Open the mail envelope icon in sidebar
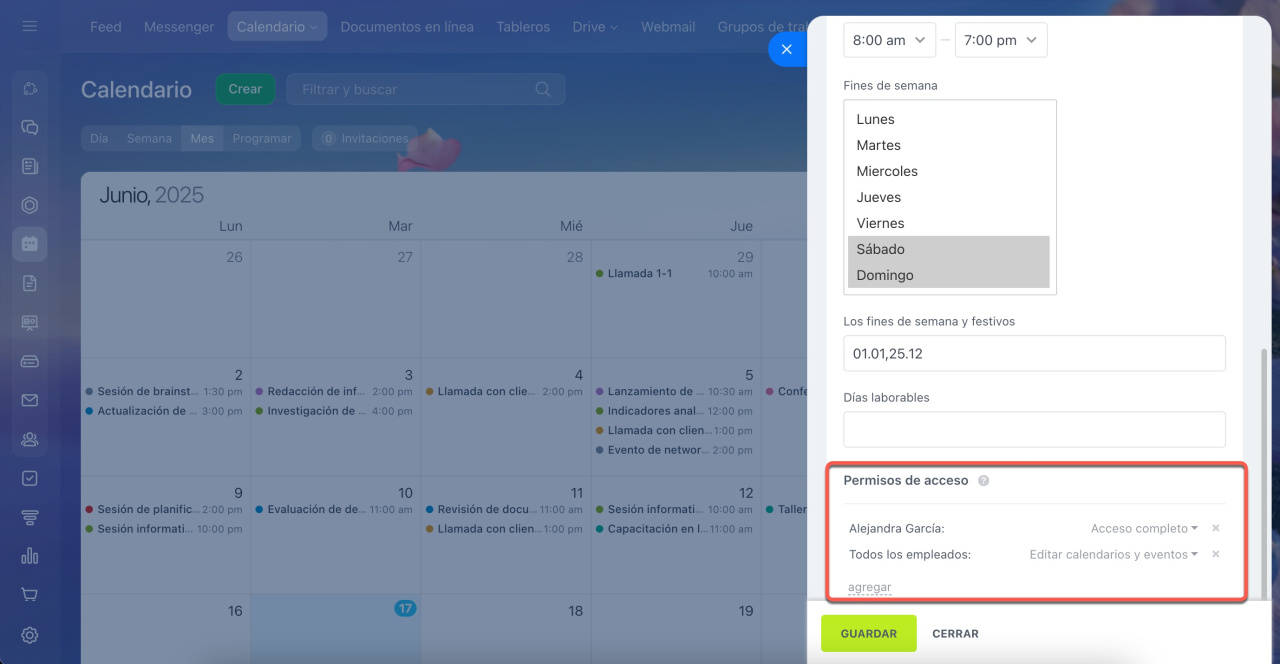Screen dimensions: 1280x664 click(29, 400)
